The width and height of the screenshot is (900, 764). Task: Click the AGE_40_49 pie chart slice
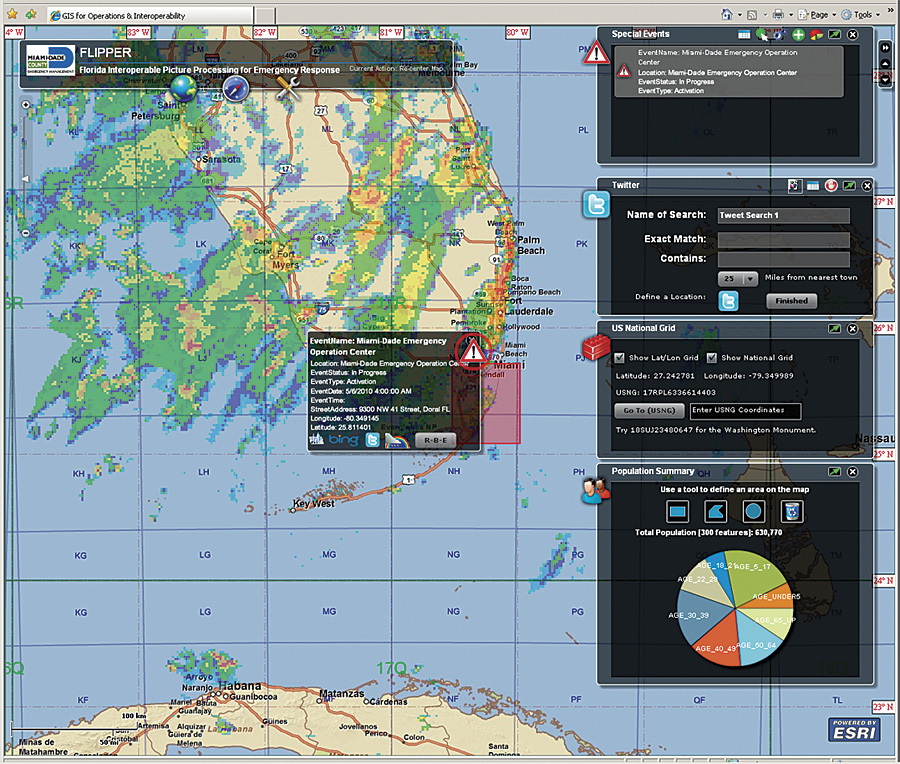[719, 641]
